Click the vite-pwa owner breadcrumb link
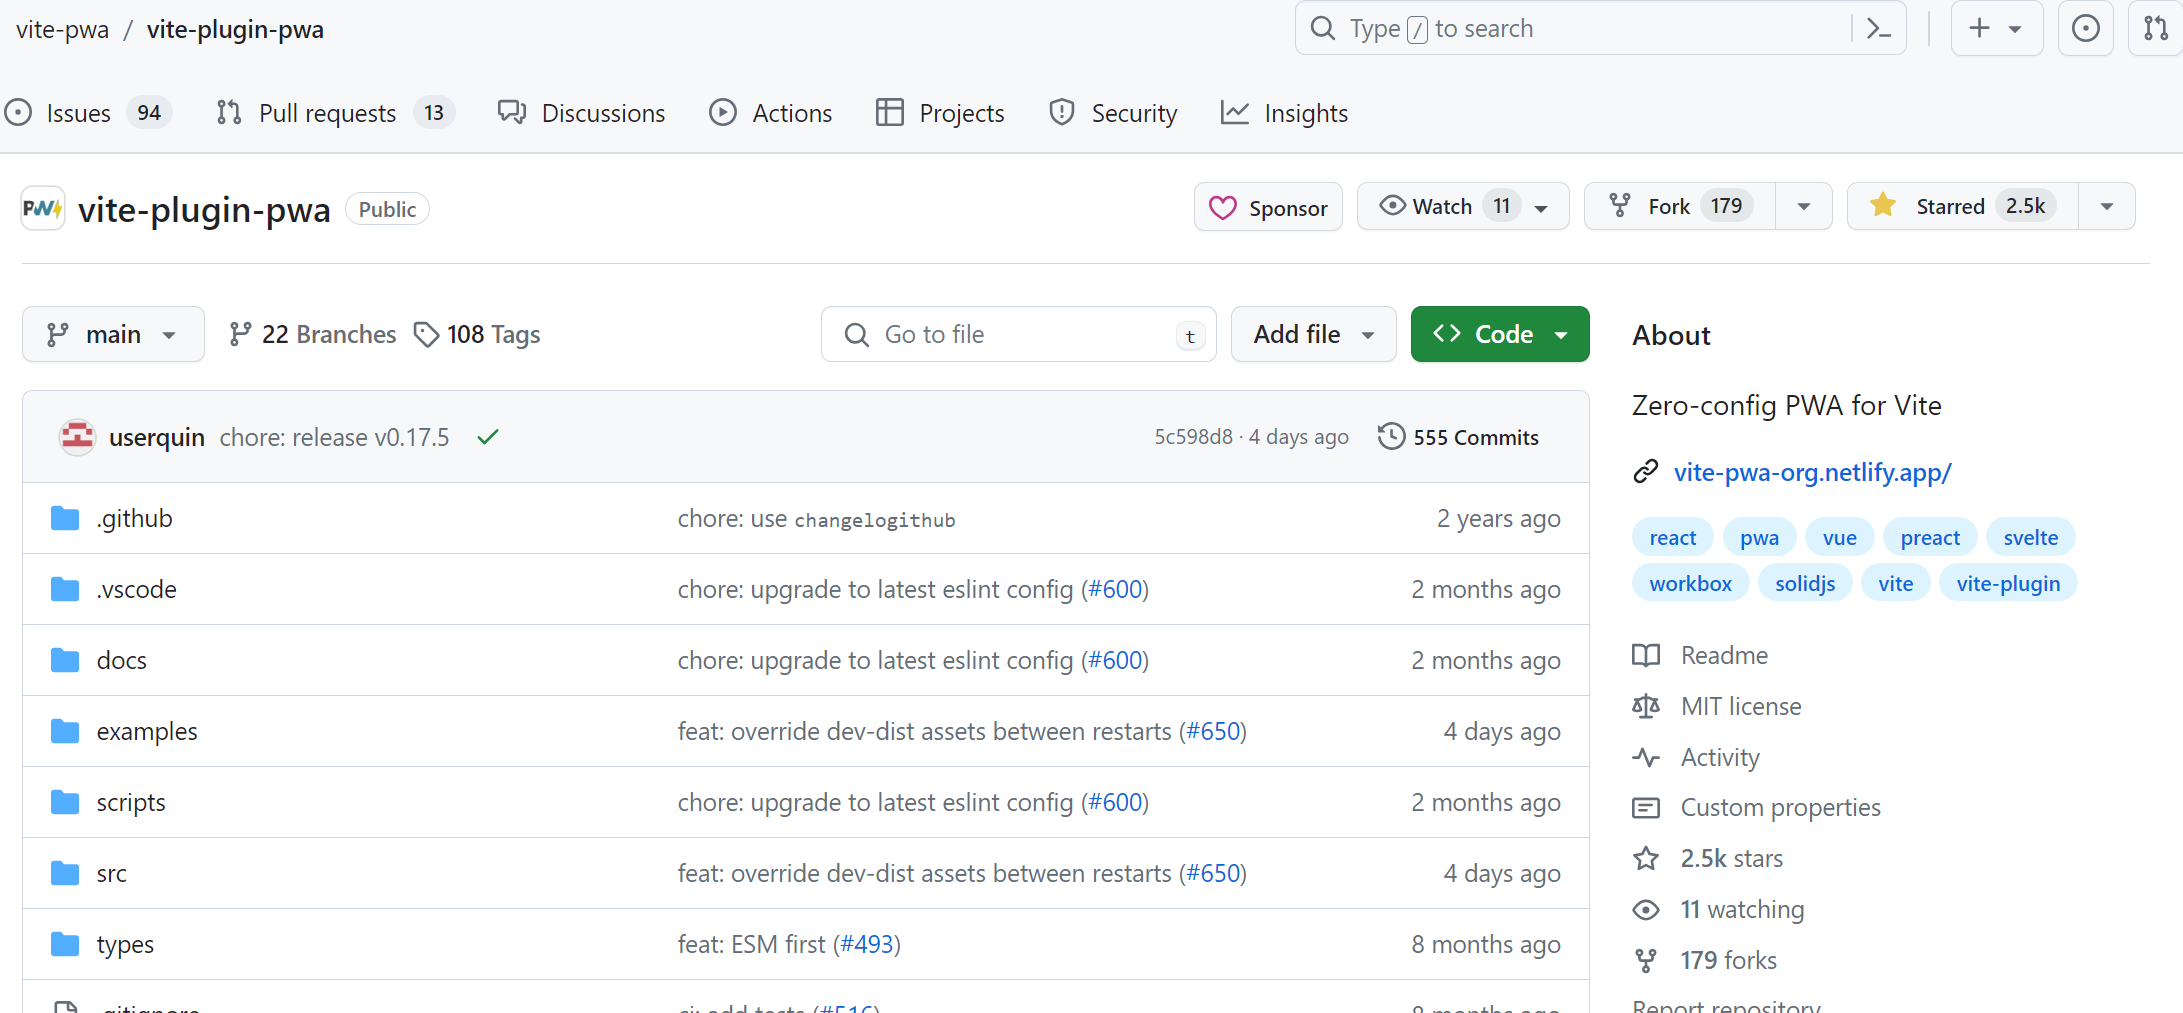 [x=62, y=30]
